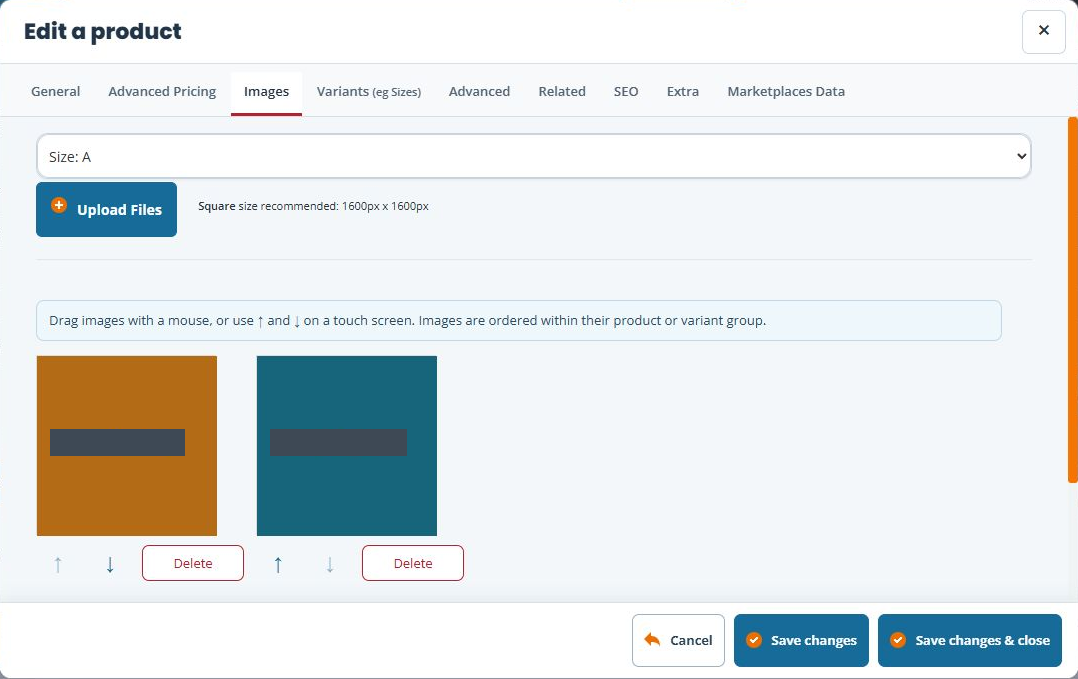Click Save changes button
The image size is (1078, 679).
click(802, 641)
